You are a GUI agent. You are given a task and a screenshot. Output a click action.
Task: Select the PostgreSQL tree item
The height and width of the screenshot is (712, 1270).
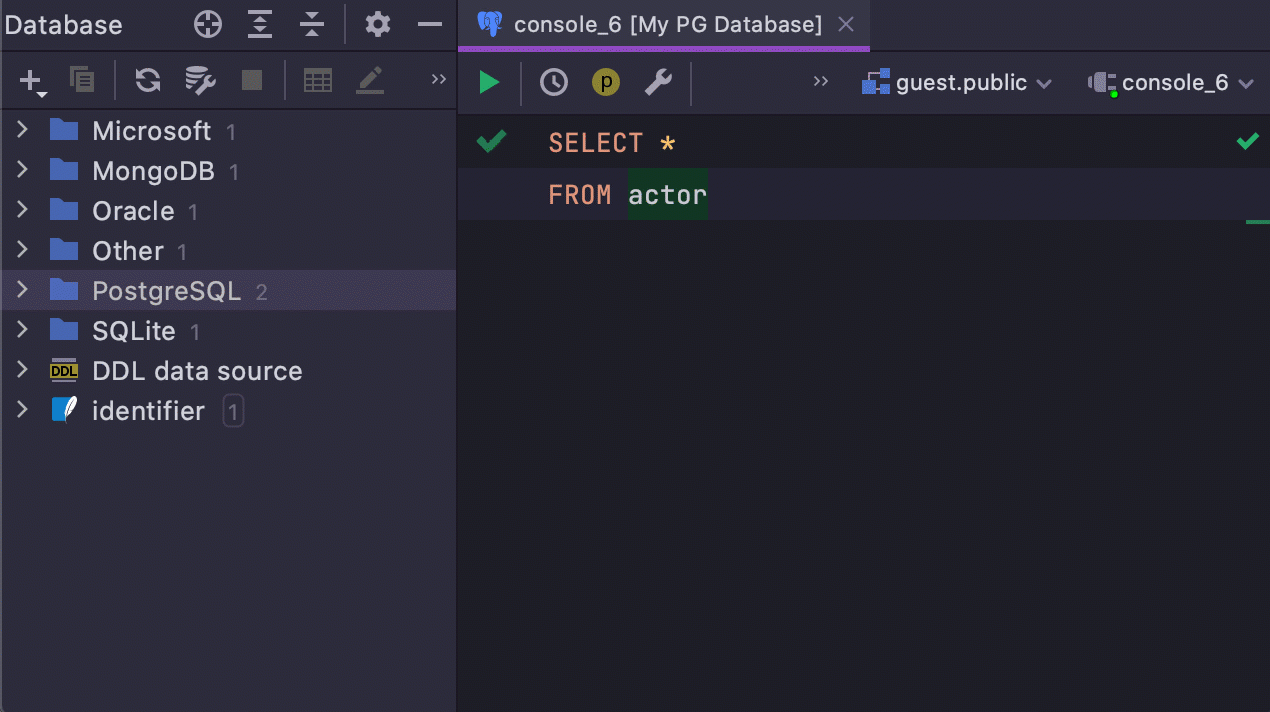point(228,290)
